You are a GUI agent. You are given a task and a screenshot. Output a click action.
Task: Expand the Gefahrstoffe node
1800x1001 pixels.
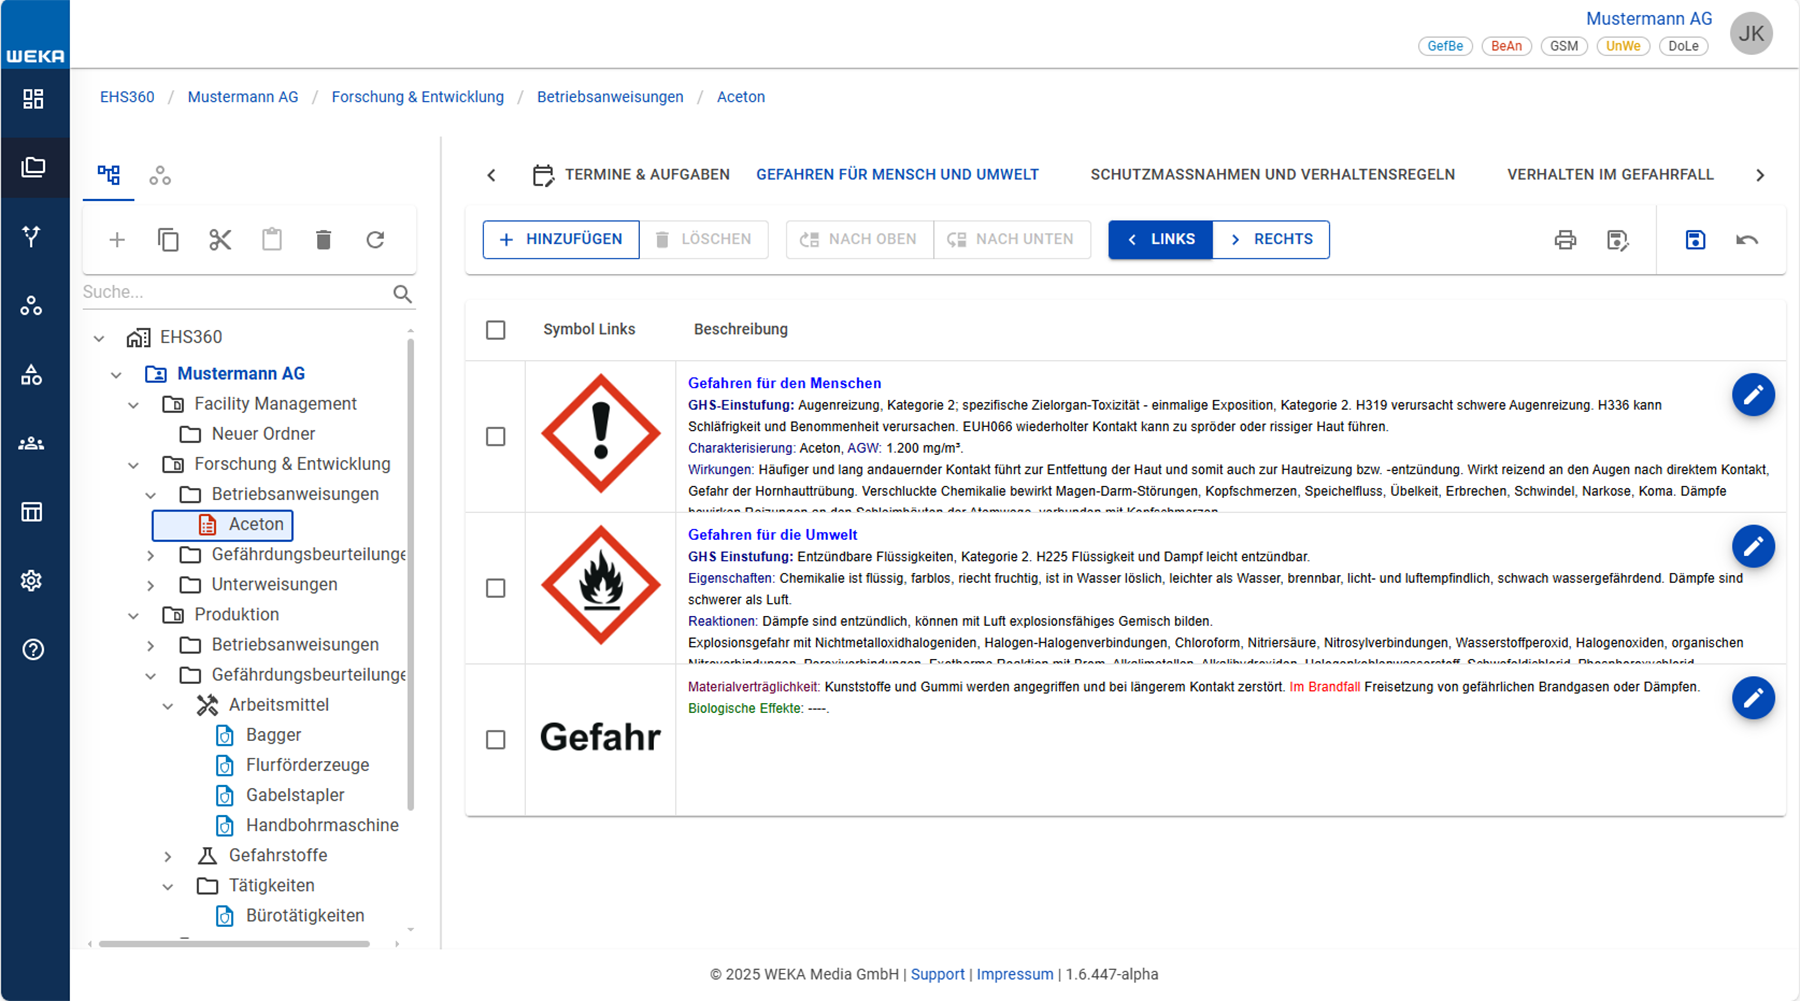[x=168, y=857]
